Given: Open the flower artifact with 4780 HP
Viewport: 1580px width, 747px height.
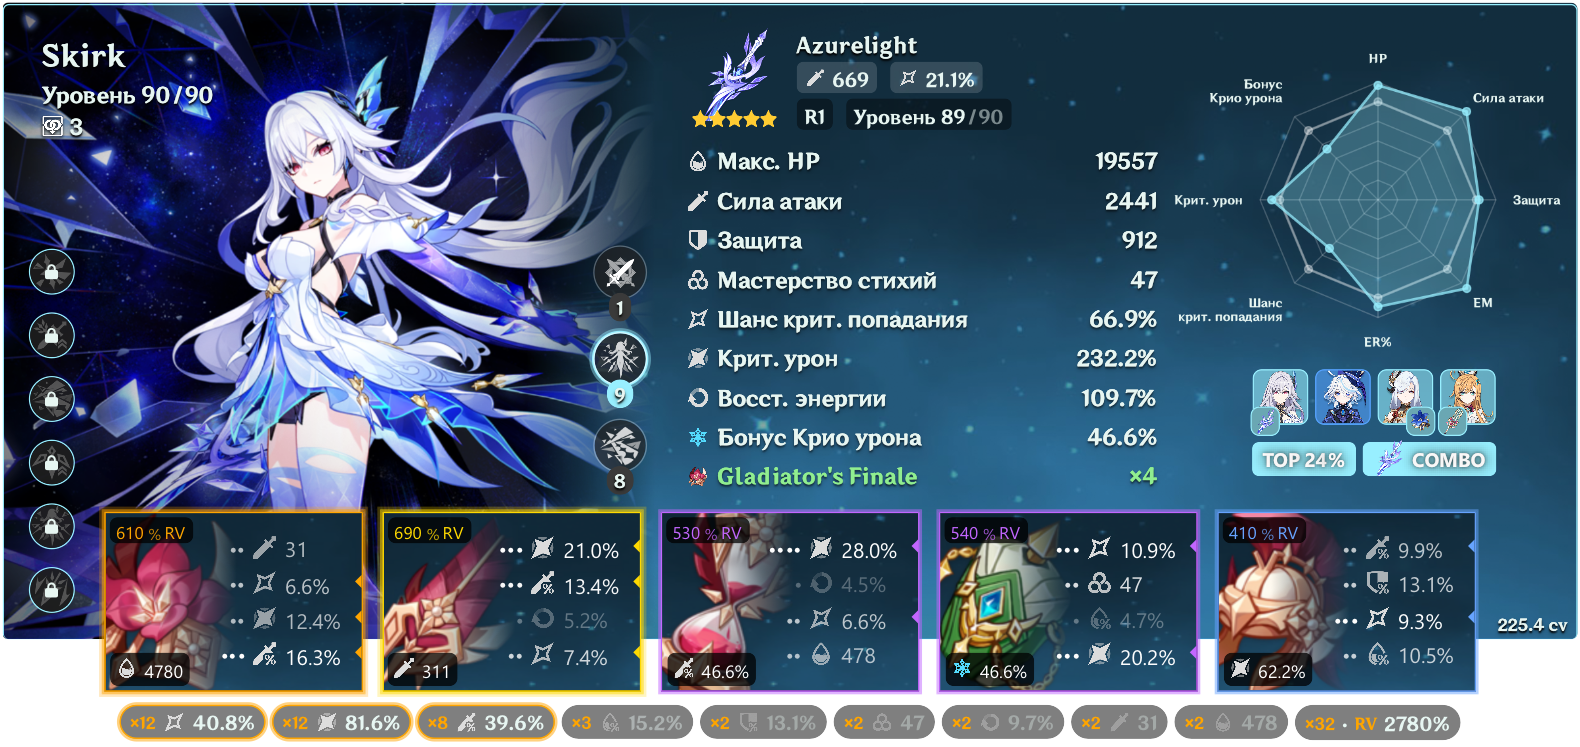Looking at the screenshot, I should 234,601.
